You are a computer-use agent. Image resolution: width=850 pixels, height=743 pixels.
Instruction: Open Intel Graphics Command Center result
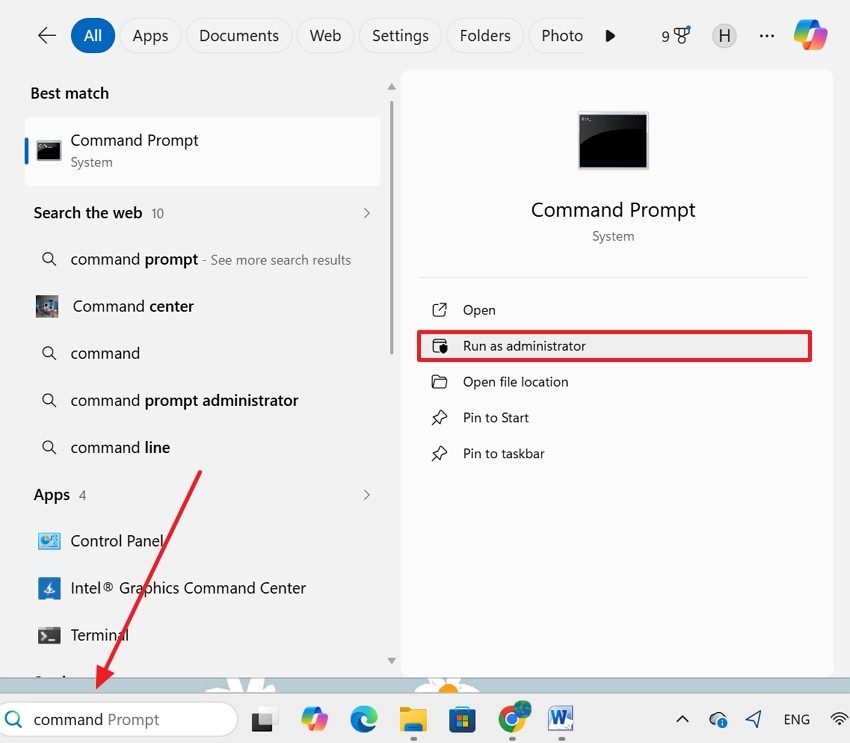[203, 588]
